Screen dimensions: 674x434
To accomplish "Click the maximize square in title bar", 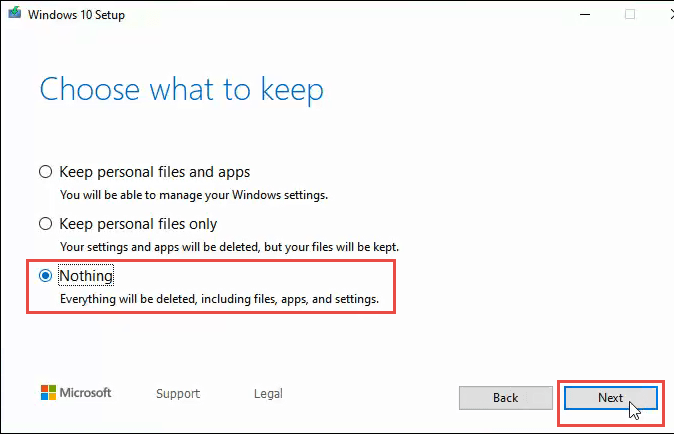I will pyautogui.click(x=630, y=14).
